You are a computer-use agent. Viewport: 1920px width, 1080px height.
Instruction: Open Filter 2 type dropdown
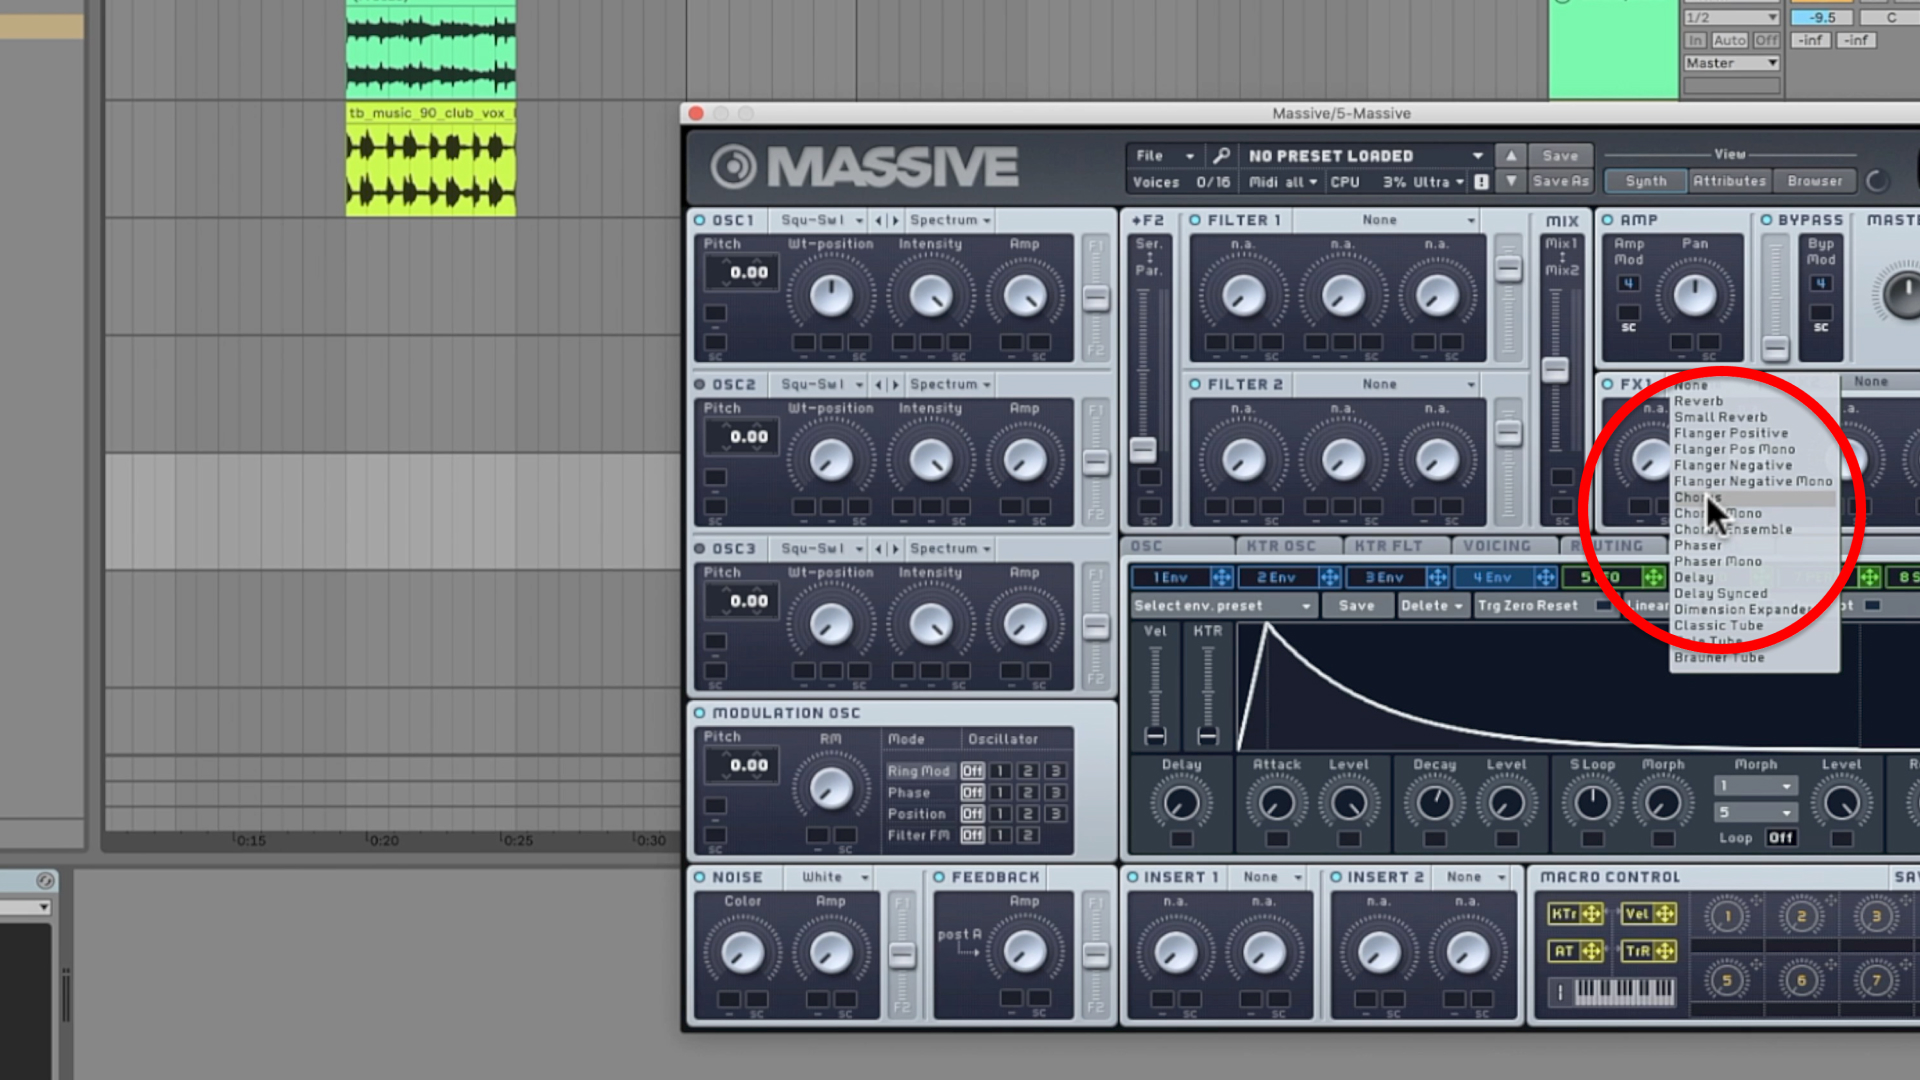[x=1388, y=384]
